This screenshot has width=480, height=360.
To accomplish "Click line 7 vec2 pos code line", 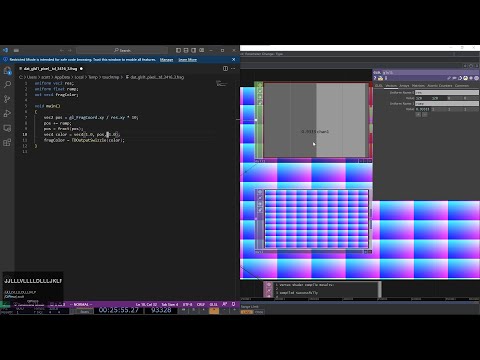I will click(91, 117).
